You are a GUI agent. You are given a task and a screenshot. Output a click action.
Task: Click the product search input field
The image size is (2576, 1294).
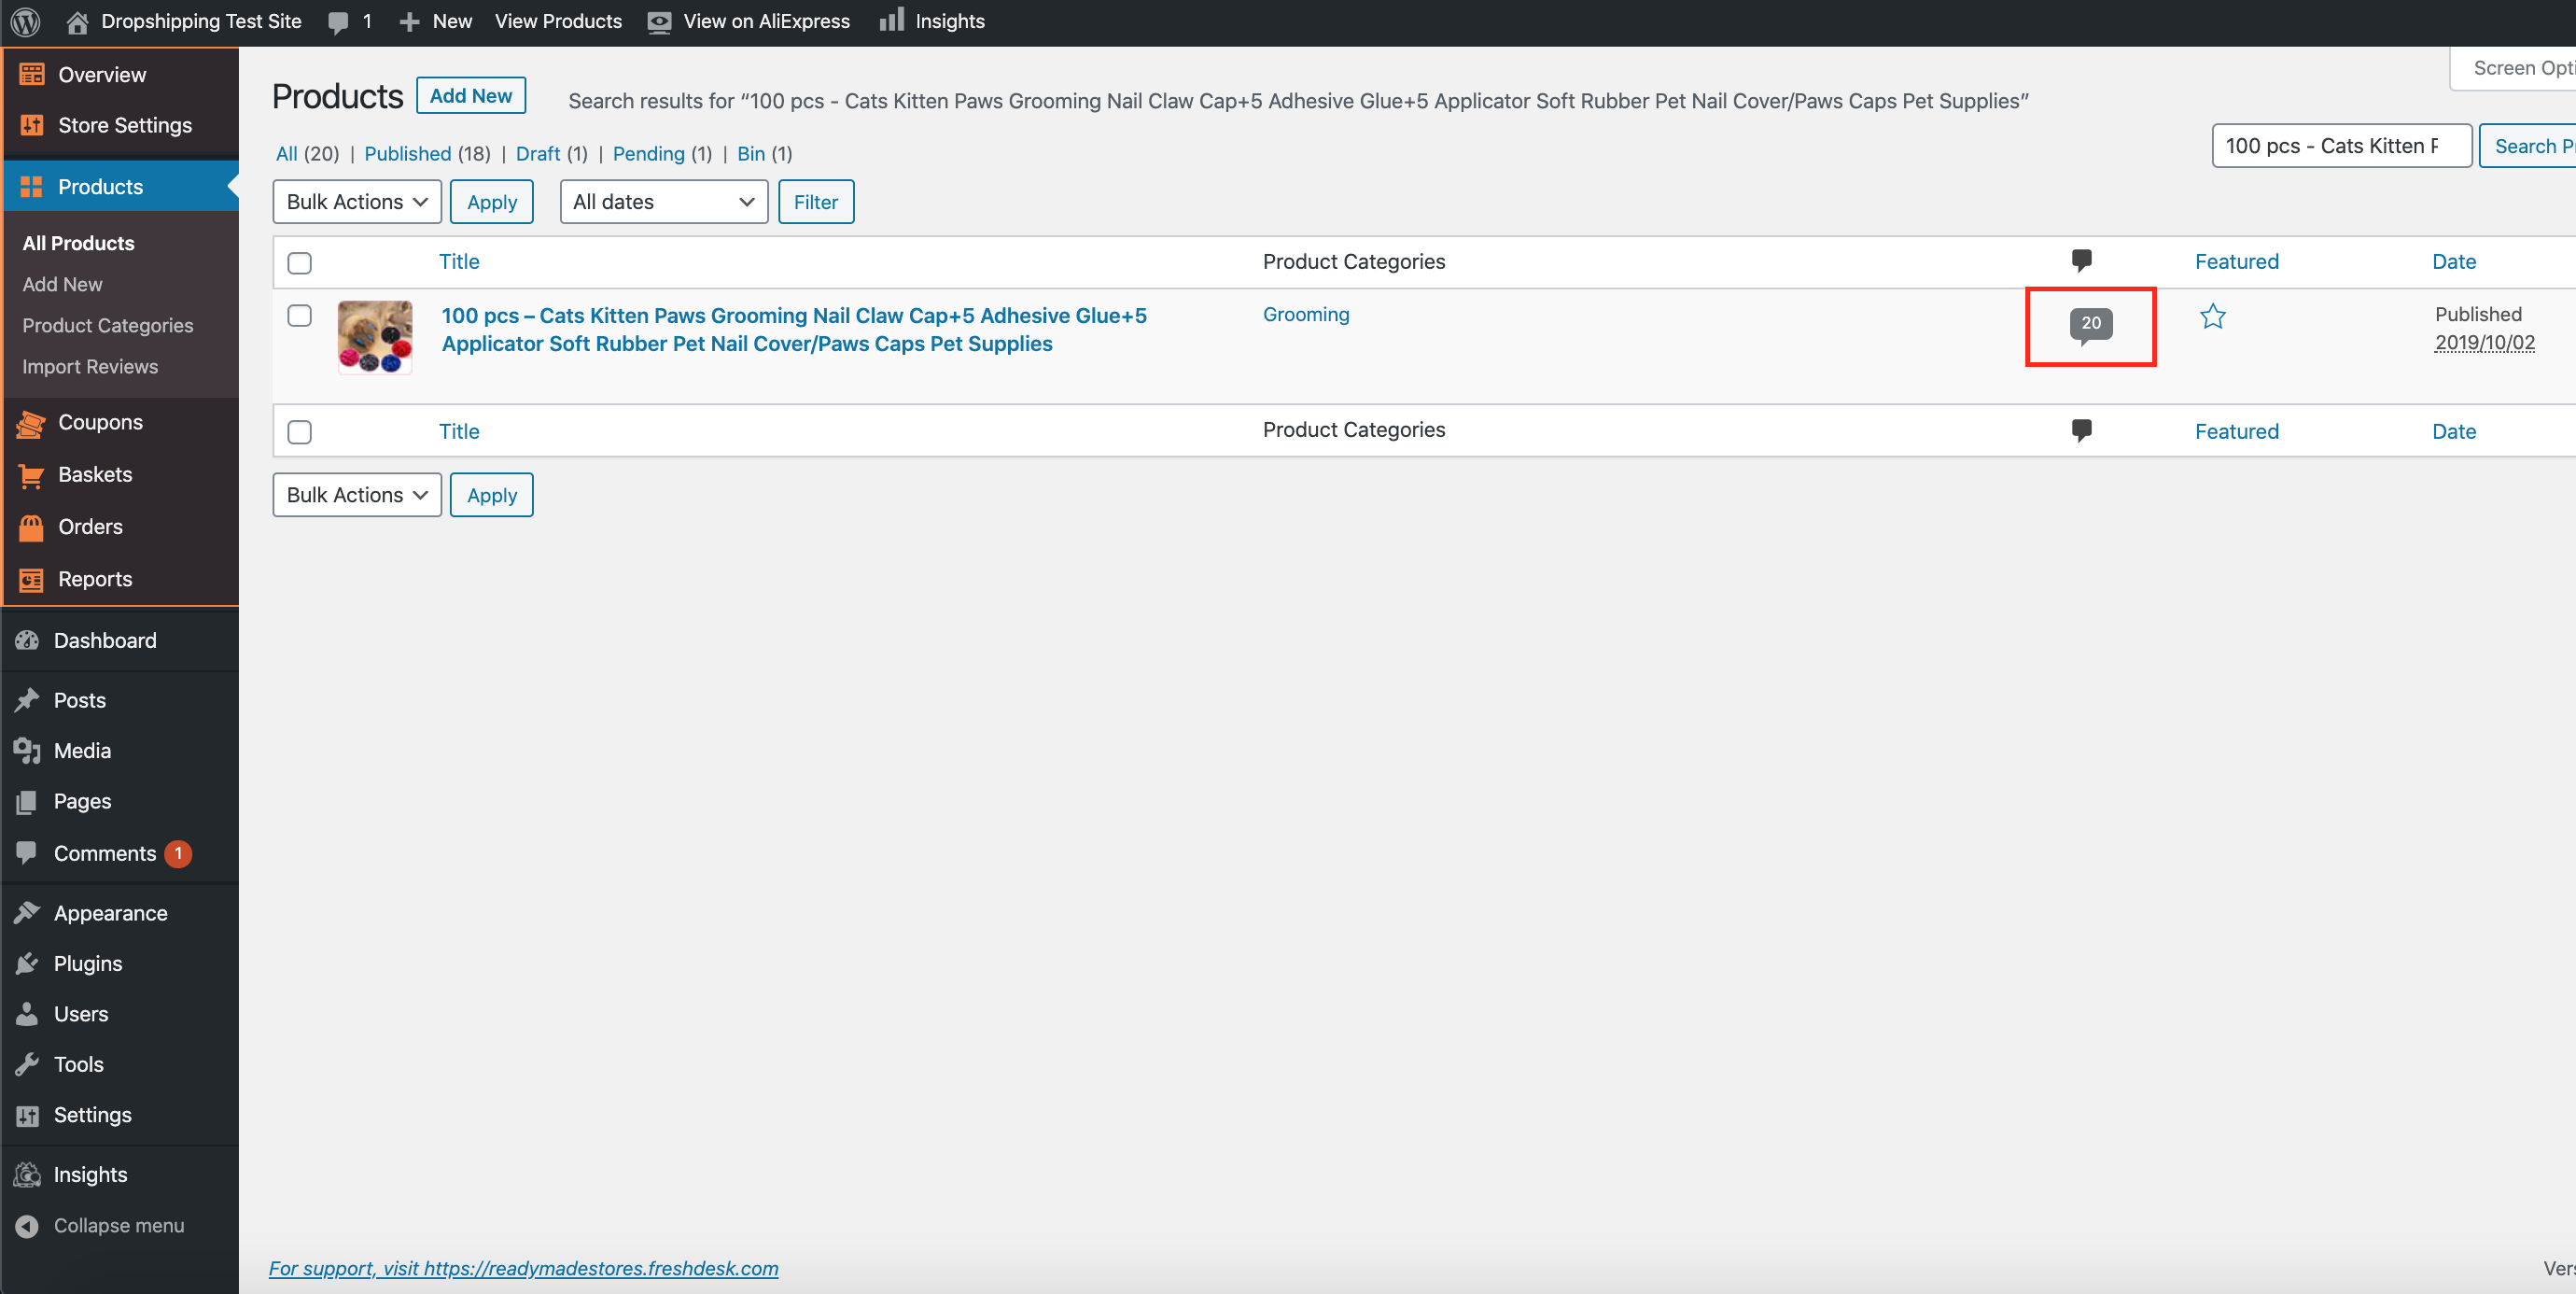(x=2340, y=146)
